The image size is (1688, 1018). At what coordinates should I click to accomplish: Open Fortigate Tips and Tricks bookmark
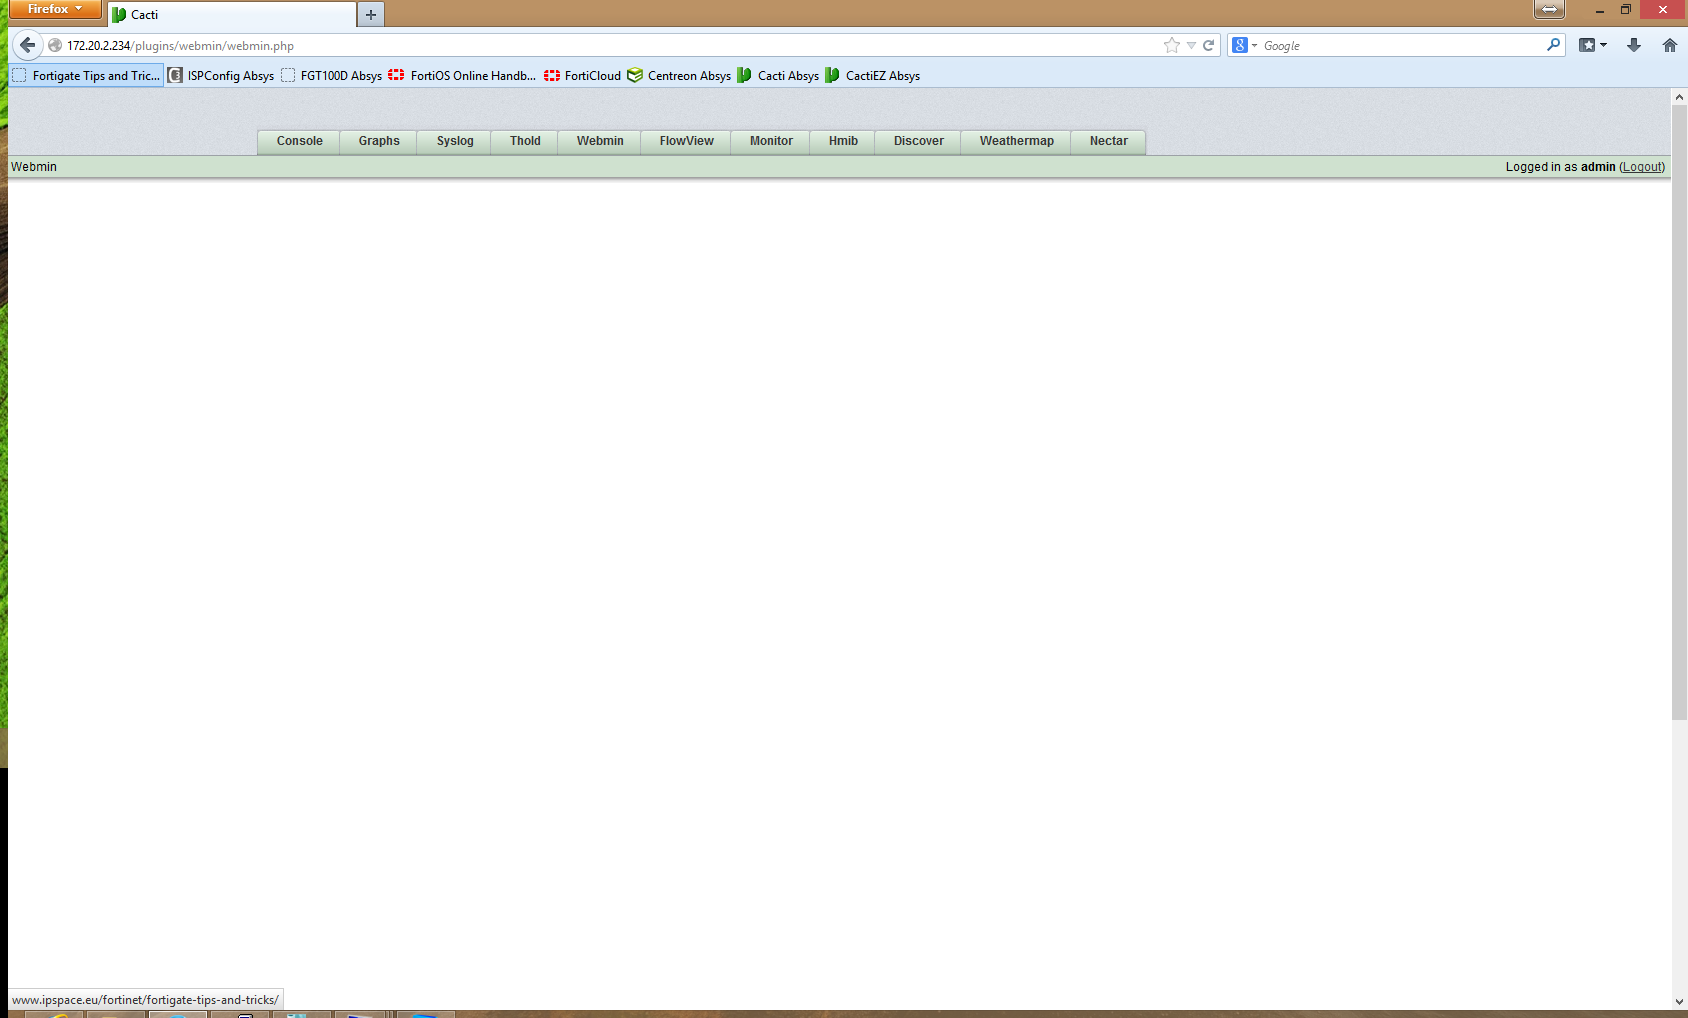pos(86,76)
